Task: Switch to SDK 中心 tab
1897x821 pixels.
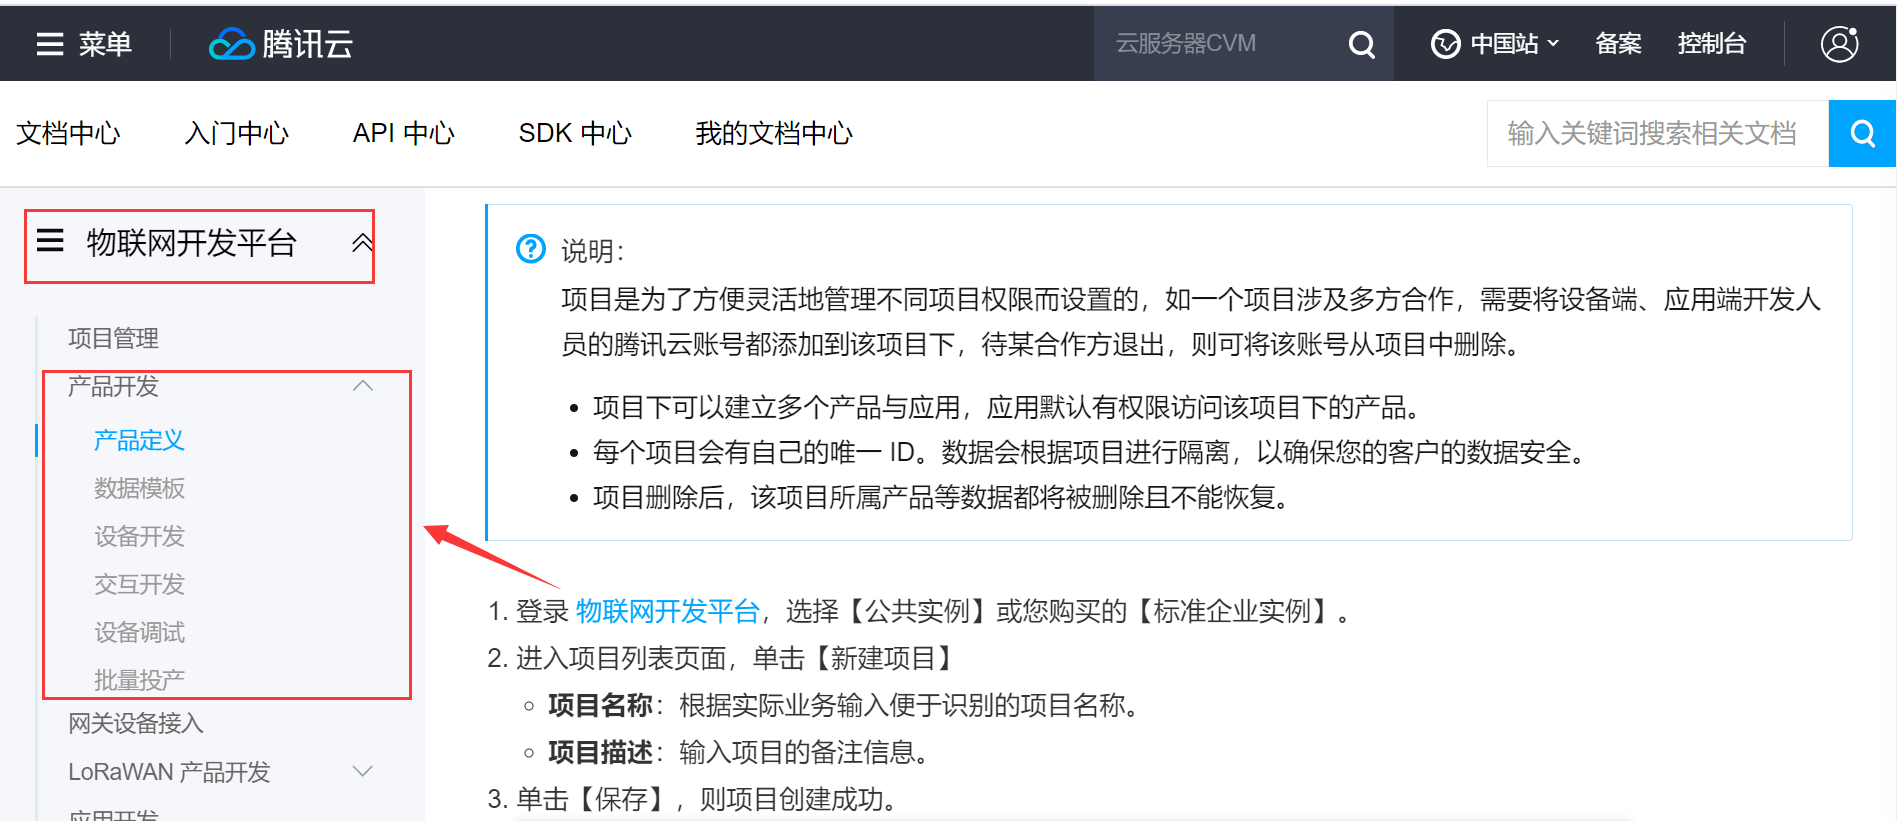Action: [575, 133]
